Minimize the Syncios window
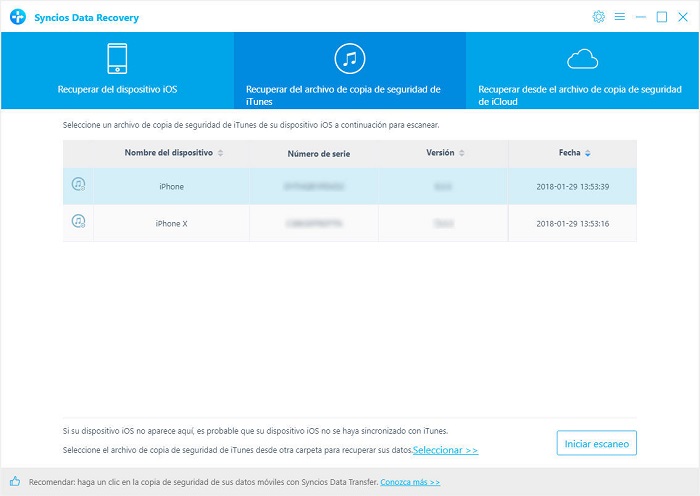The height and width of the screenshot is (496, 700). click(641, 17)
